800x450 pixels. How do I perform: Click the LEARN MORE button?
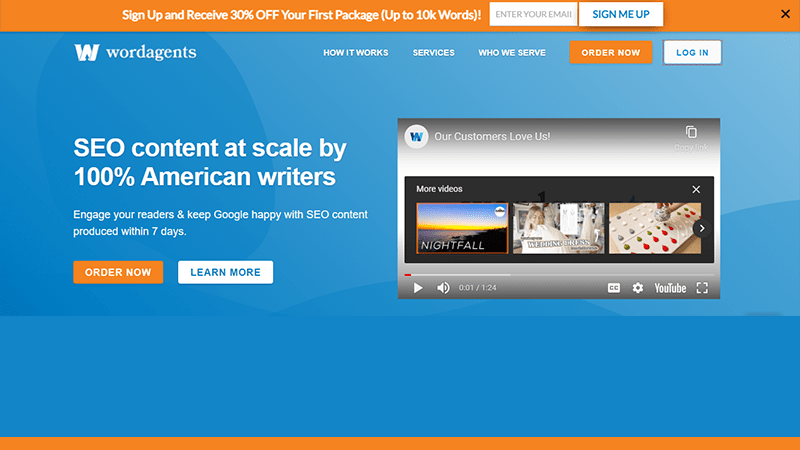pos(226,272)
